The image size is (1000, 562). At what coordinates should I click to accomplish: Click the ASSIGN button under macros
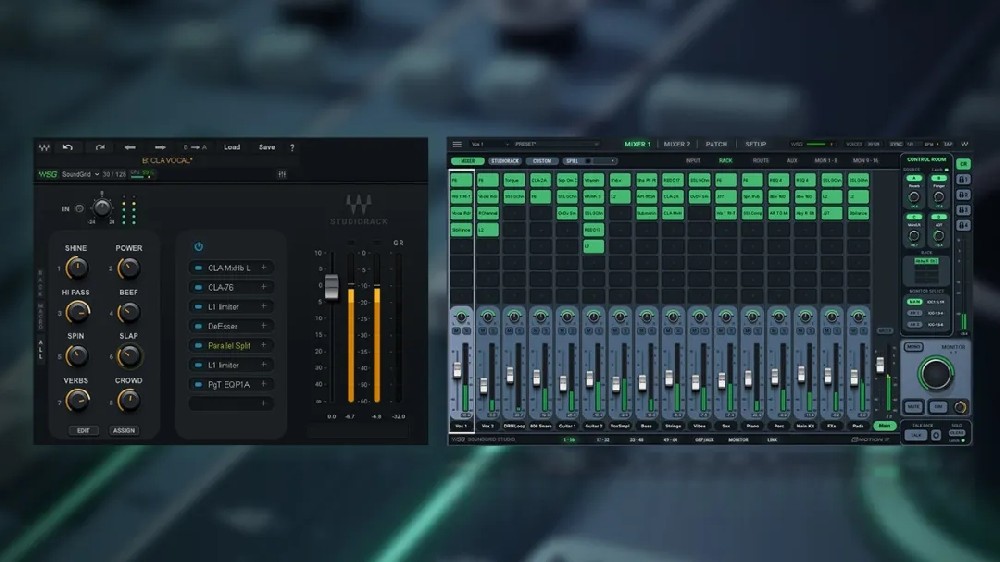[124, 431]
